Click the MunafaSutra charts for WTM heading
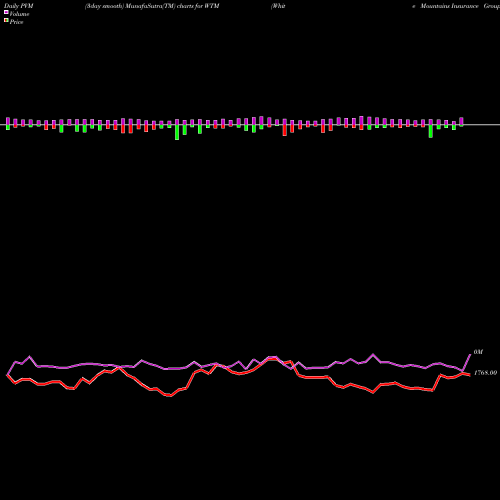Screen dimensions: 500x500 tap(152, 6)
